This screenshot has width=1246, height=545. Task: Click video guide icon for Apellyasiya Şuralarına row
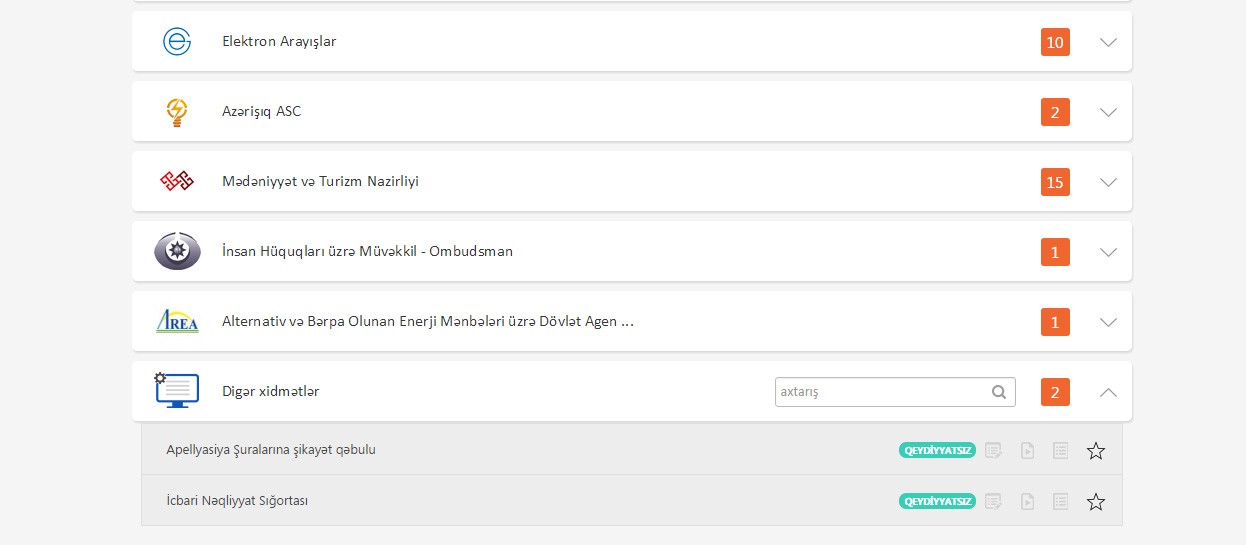pyautogui.click(x=1027, y=451)
